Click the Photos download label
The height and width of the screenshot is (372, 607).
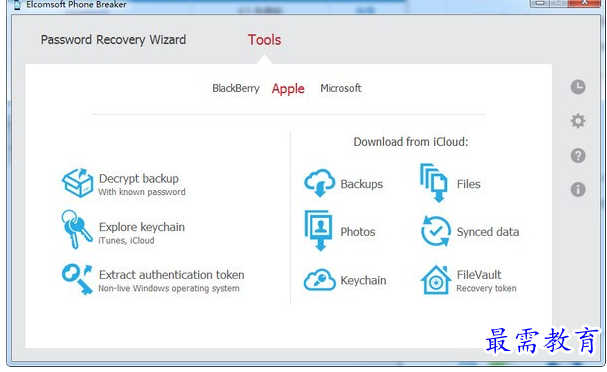tap(358, 232)
